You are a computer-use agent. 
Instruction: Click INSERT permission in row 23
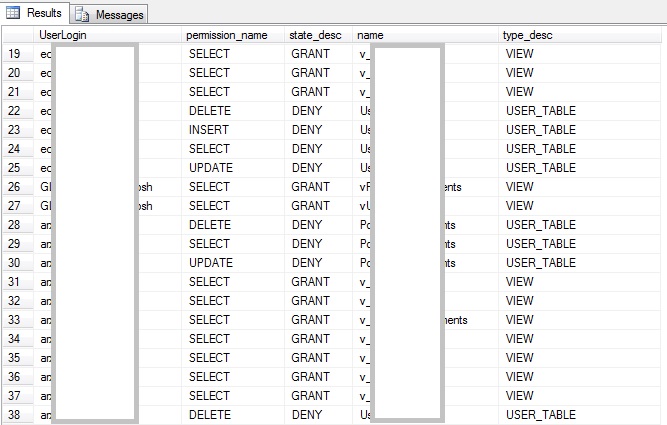tap(208, 130)
